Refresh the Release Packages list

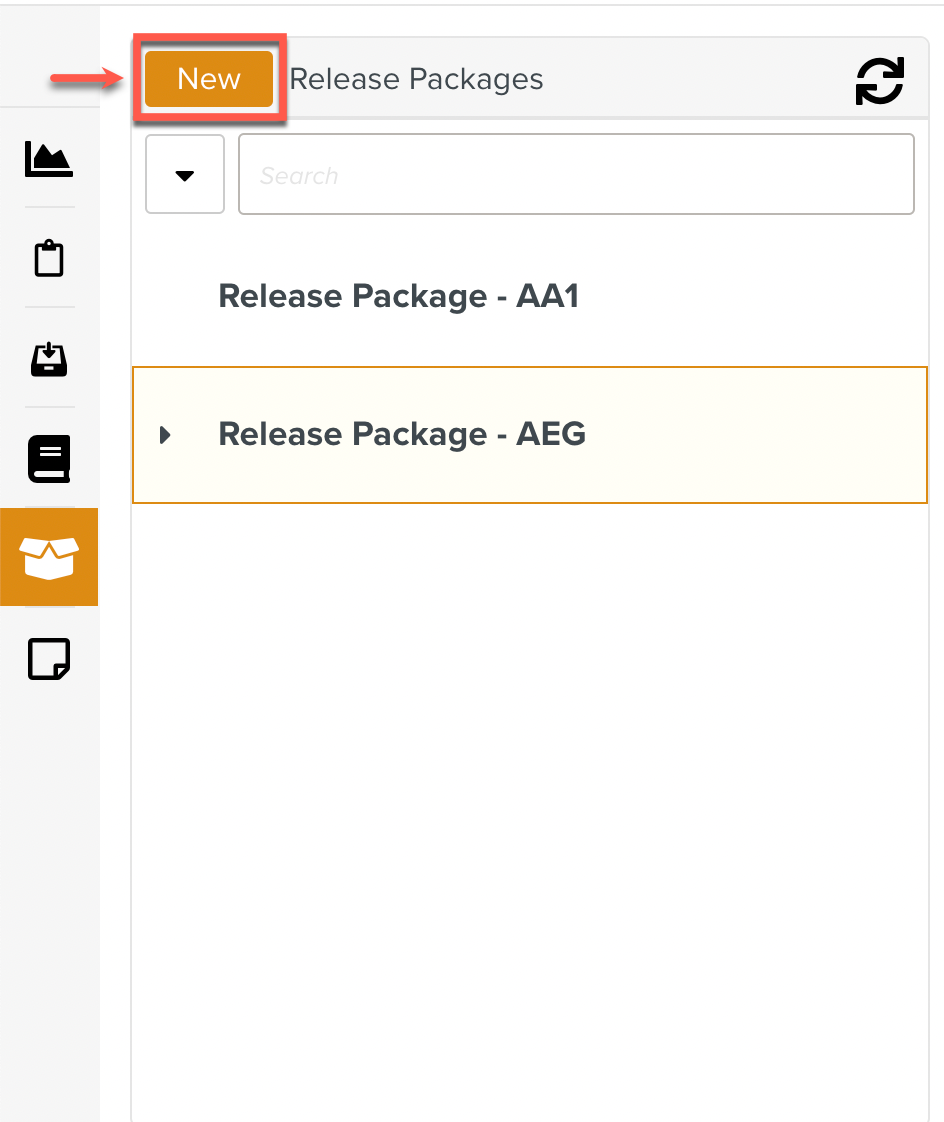tap(879, 81)
